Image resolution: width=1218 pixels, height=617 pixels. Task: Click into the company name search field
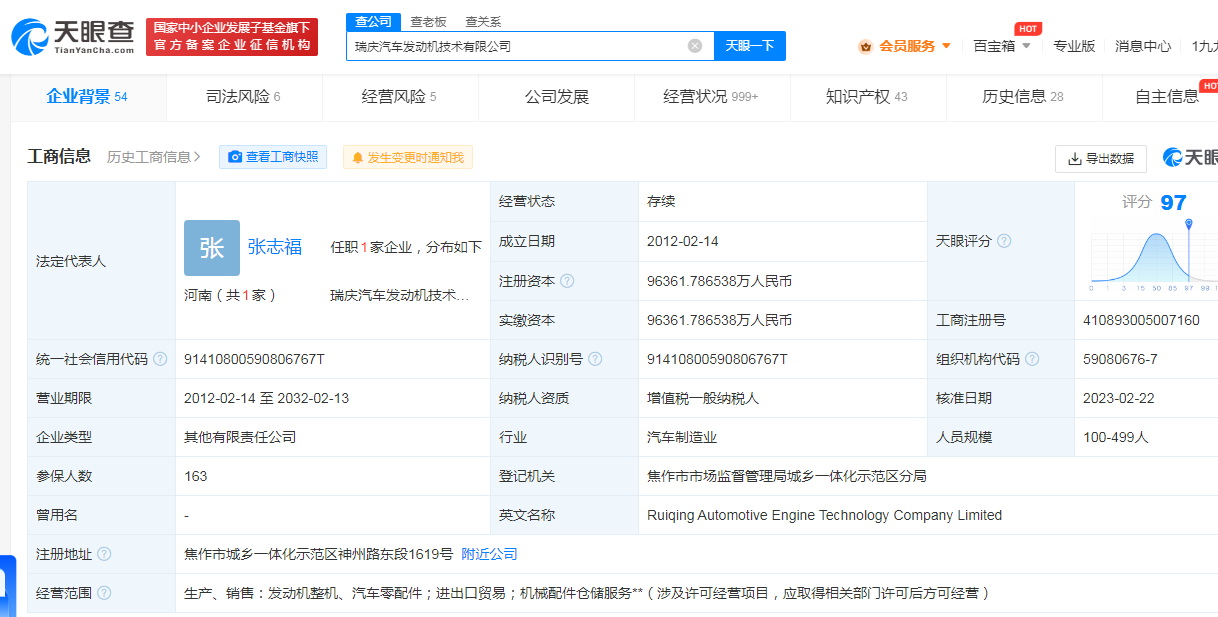(515, 46)
